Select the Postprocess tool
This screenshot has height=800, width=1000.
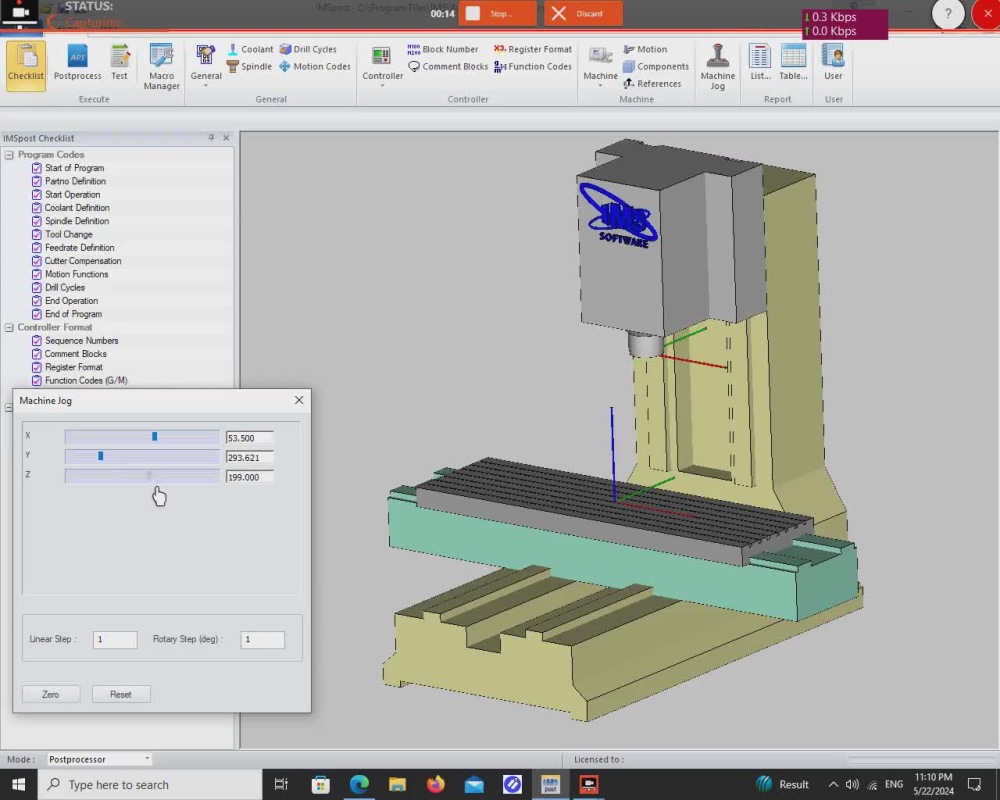coord(77,64)
